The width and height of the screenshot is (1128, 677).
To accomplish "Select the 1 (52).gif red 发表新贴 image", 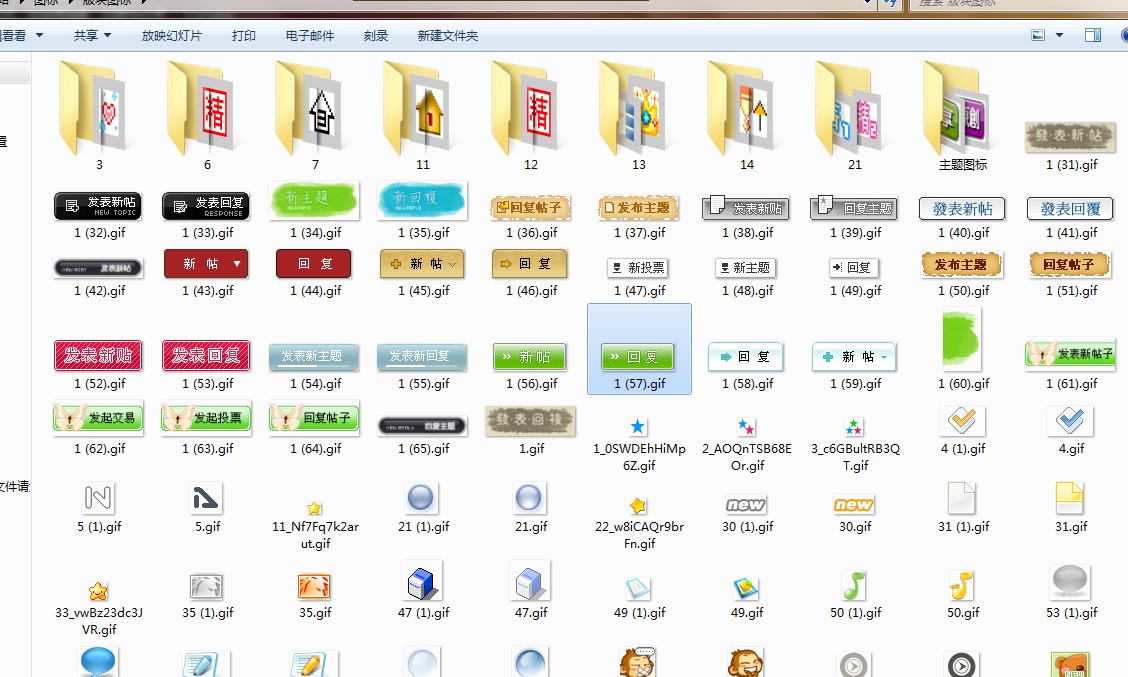I will (98, 355).
